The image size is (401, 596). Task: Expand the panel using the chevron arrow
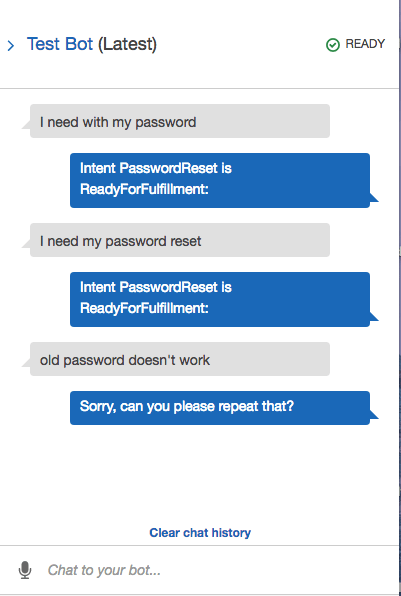click(11, 46)
